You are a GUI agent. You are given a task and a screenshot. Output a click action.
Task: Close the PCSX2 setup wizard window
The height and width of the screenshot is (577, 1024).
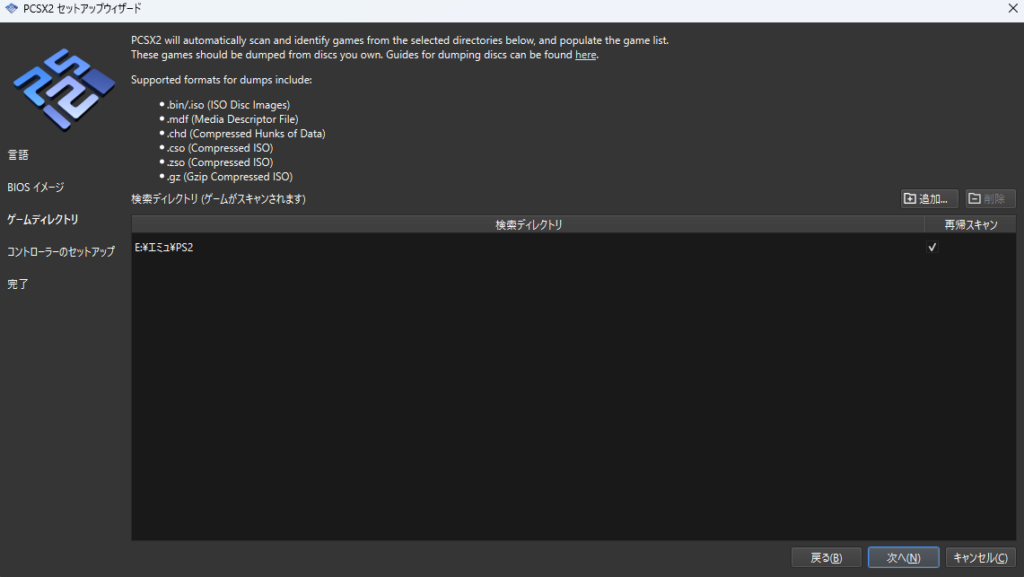tap(1012, 8)
